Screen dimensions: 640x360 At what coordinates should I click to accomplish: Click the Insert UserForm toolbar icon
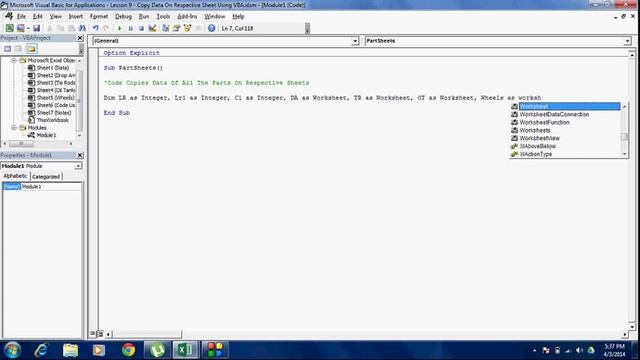(x=20, y=28)
